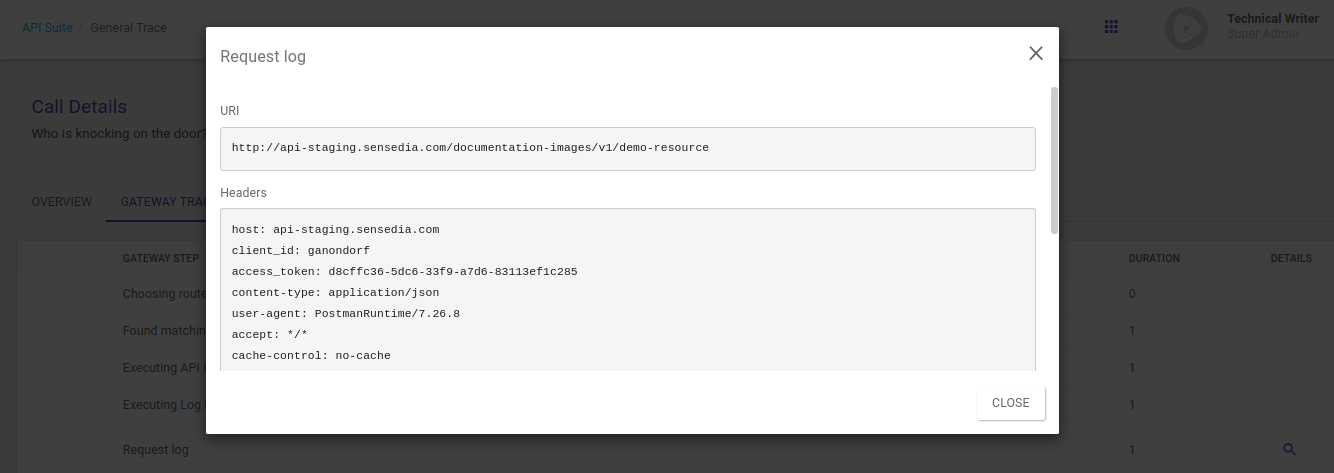The image size is (1334, 473).
Task: Click the user profile avatar icon
Action: click(1186, 28)
